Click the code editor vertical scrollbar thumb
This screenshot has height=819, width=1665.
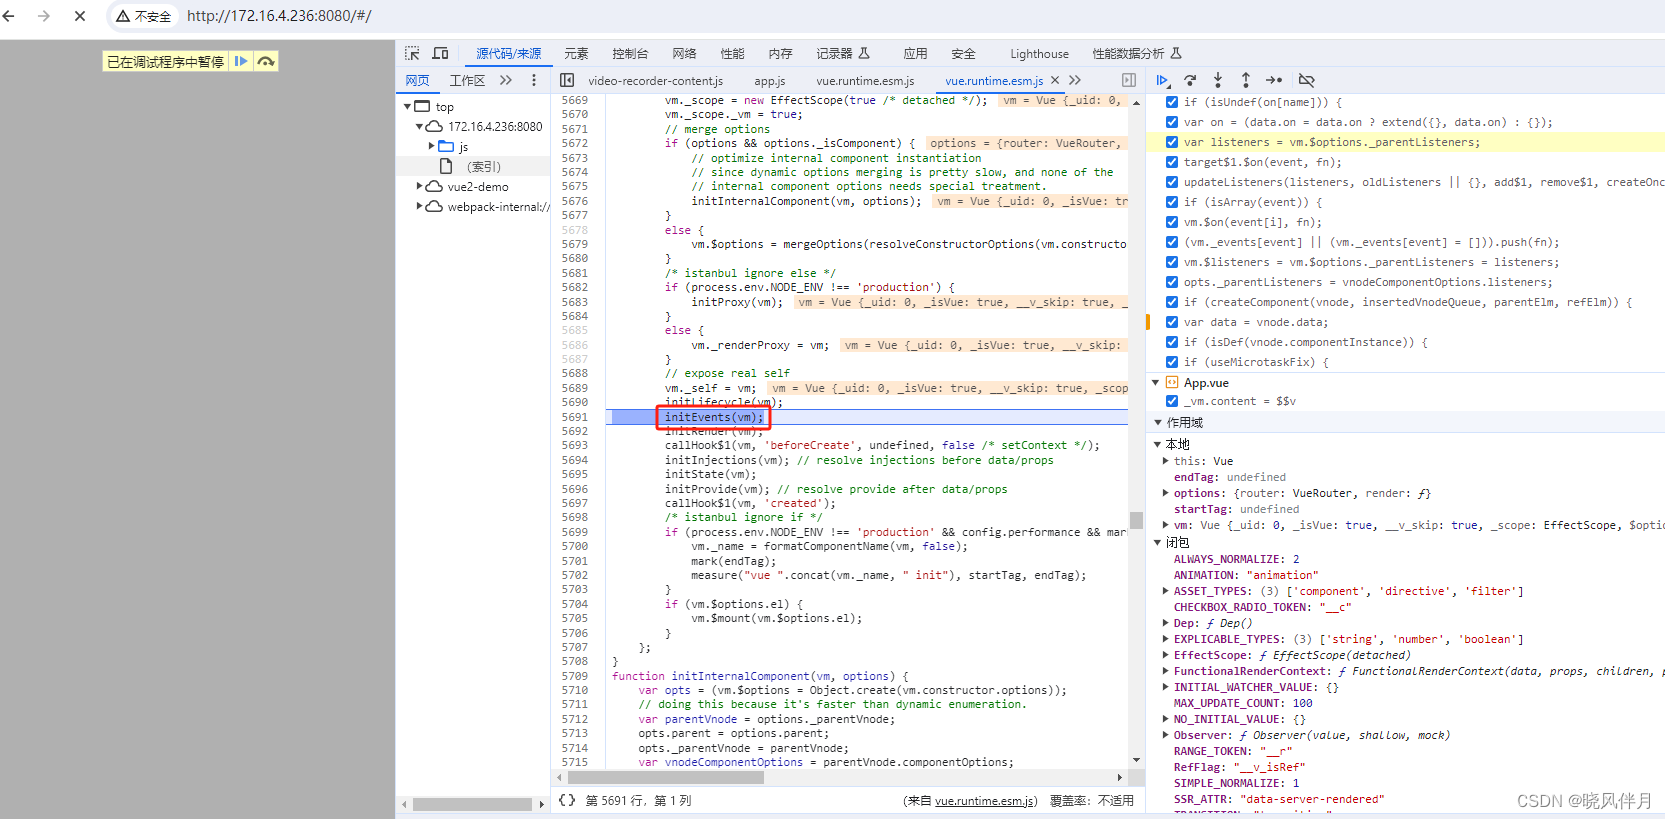click(x=1136, y=520)
